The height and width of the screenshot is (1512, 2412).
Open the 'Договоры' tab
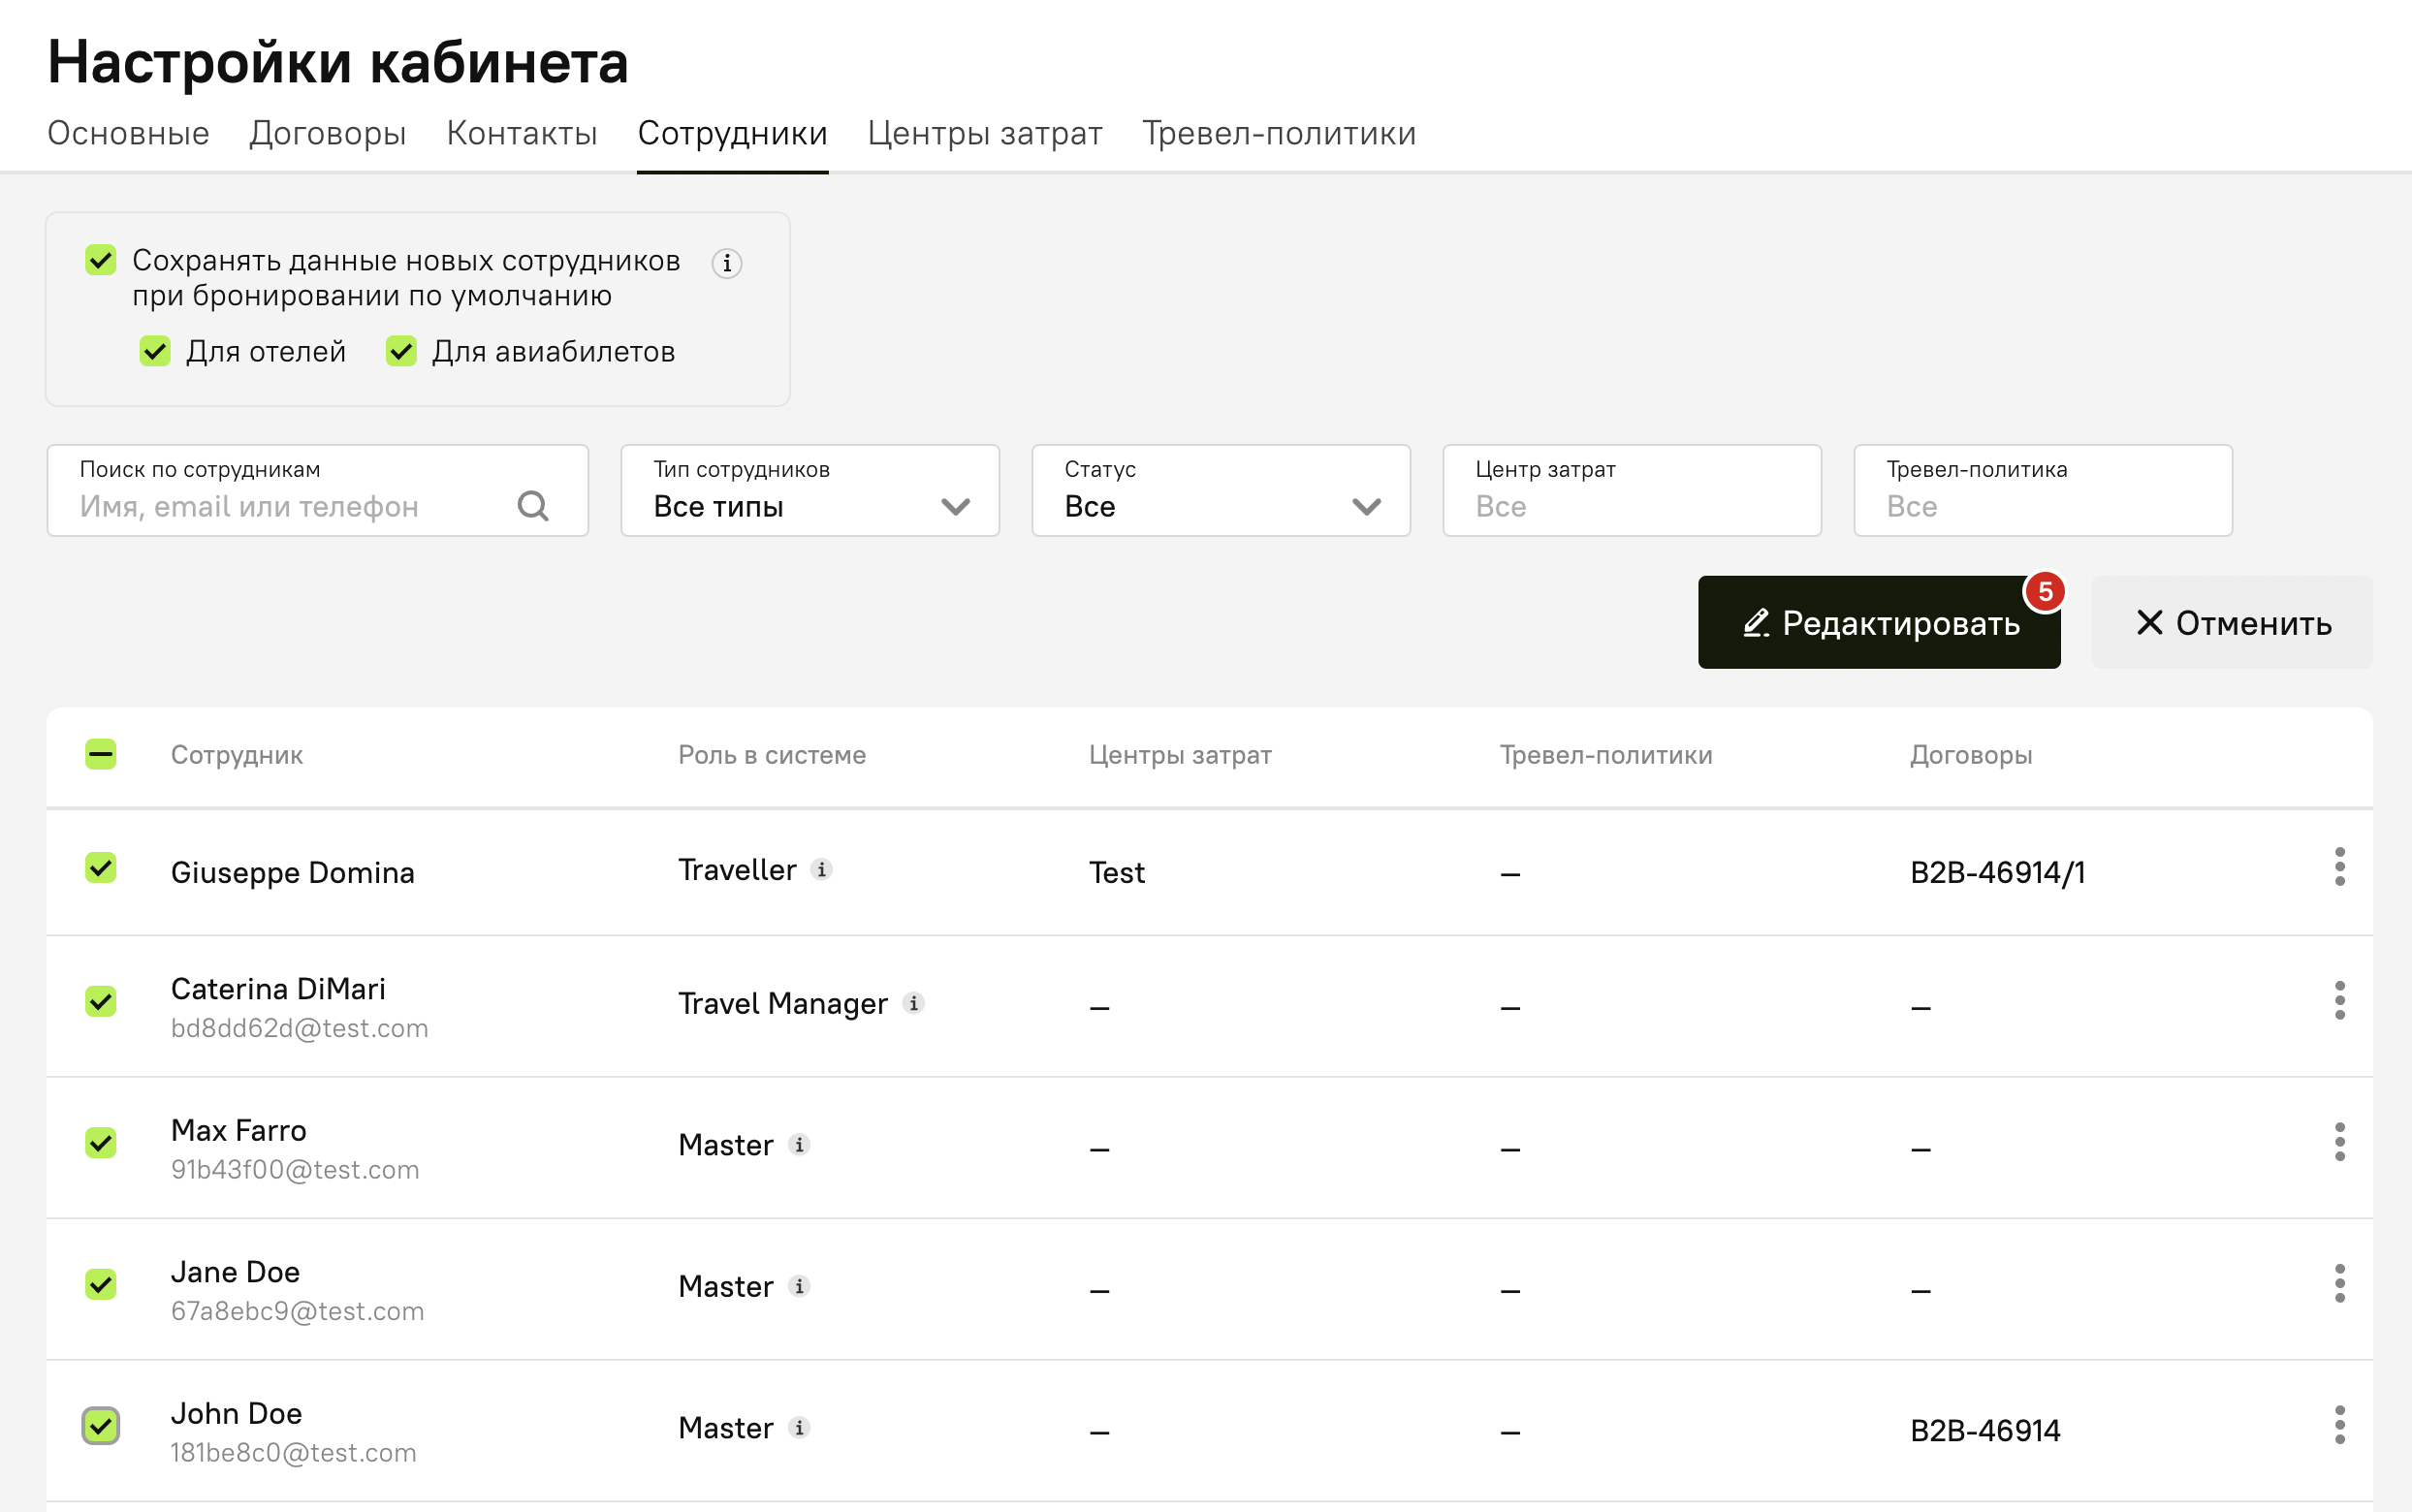(328, 133)
